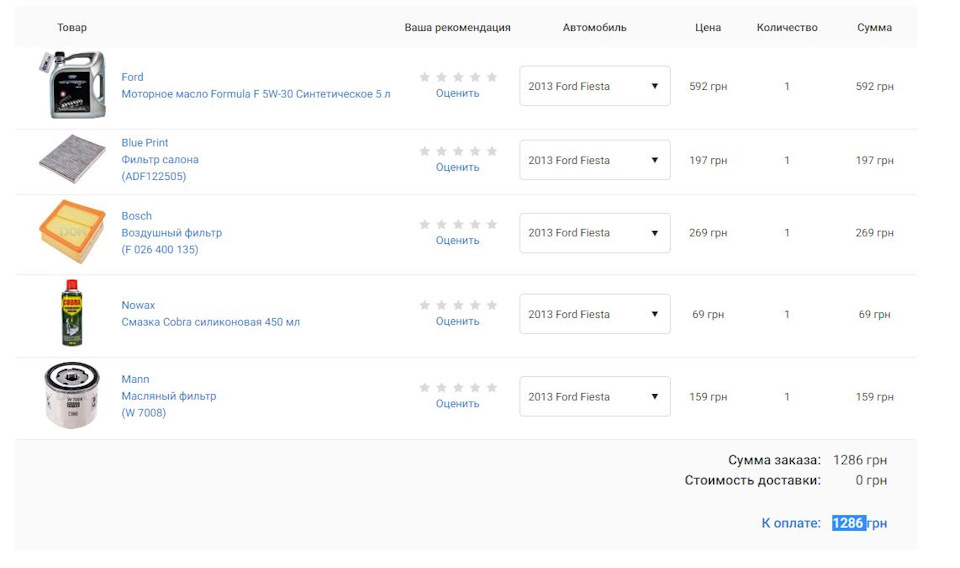Image resolution: width=960 pixels, height=568 pixels.
Task: Click Оценить for Bosch air filter
Action: (457, 241)
